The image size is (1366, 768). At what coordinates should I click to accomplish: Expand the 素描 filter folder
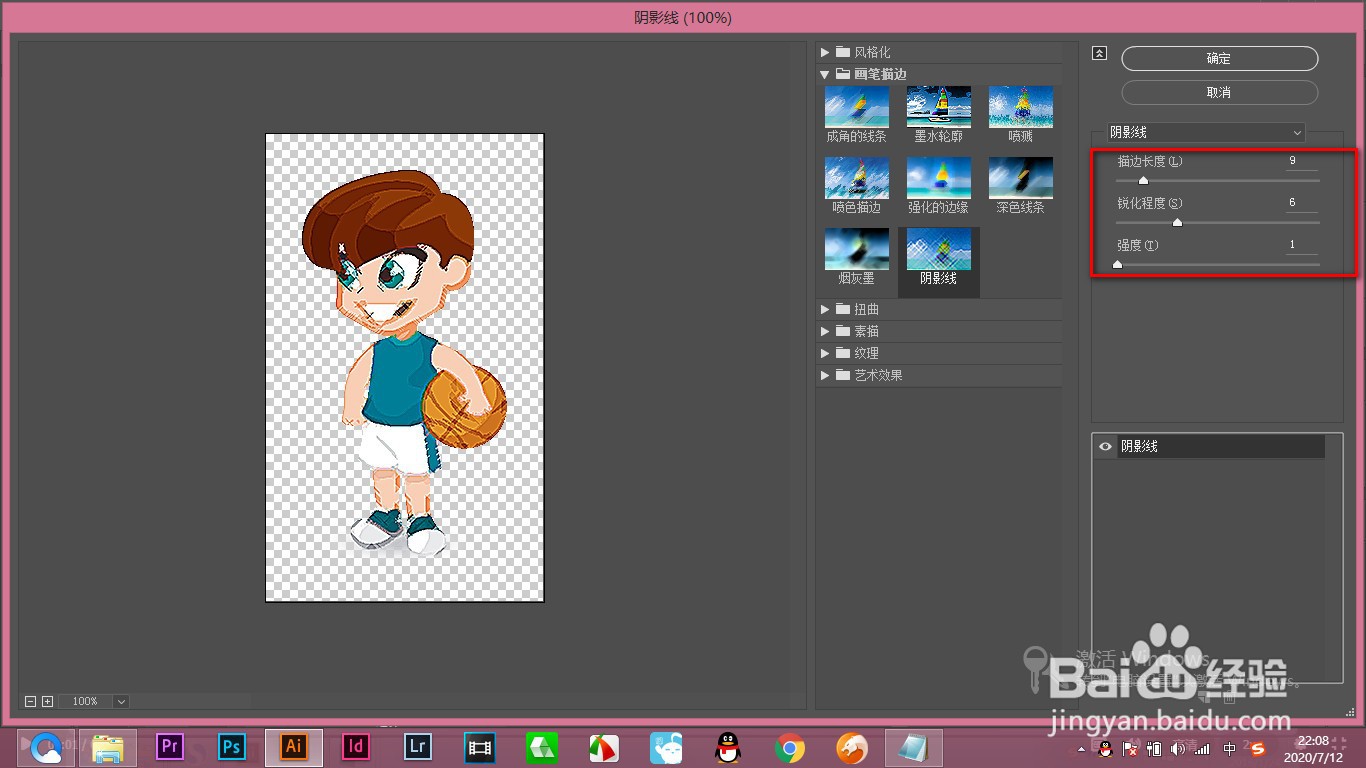[x=825, y=331]
